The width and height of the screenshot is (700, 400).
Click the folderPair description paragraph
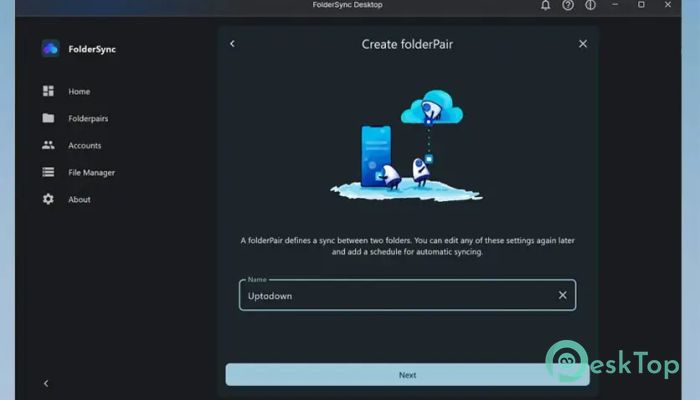[407, 246]
